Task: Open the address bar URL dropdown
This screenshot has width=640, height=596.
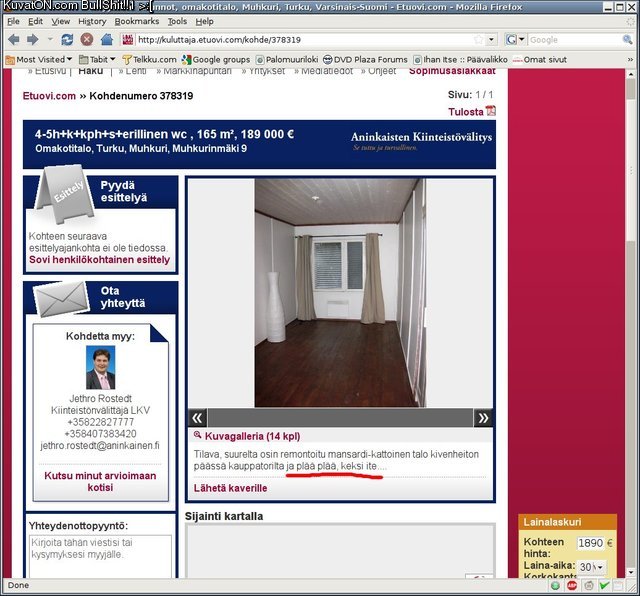Action: click(x=491, y=40)
